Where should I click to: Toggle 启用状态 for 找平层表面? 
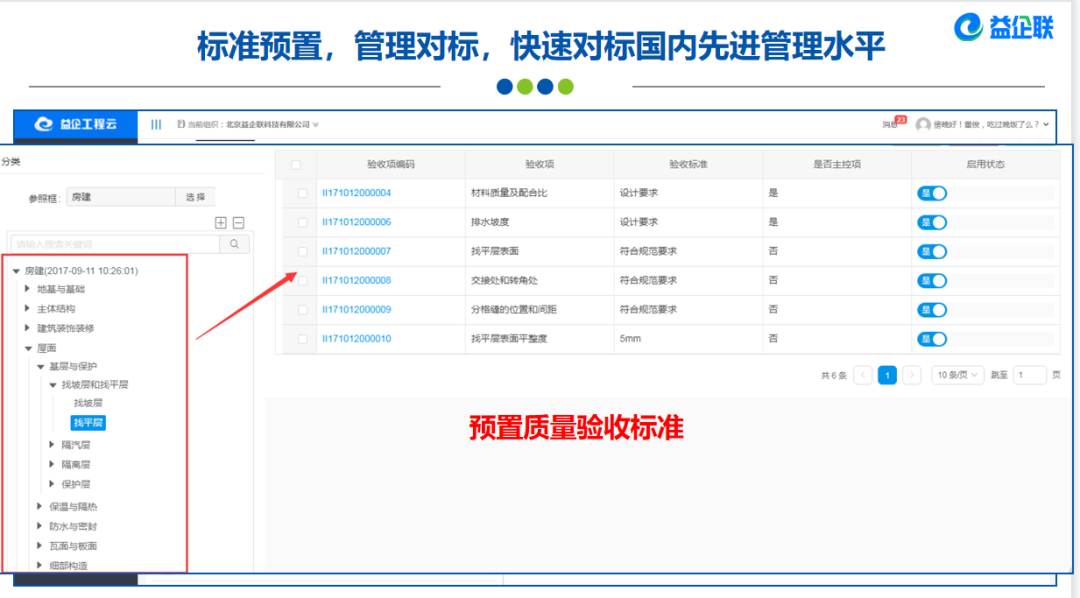click(x=932, y=251)
